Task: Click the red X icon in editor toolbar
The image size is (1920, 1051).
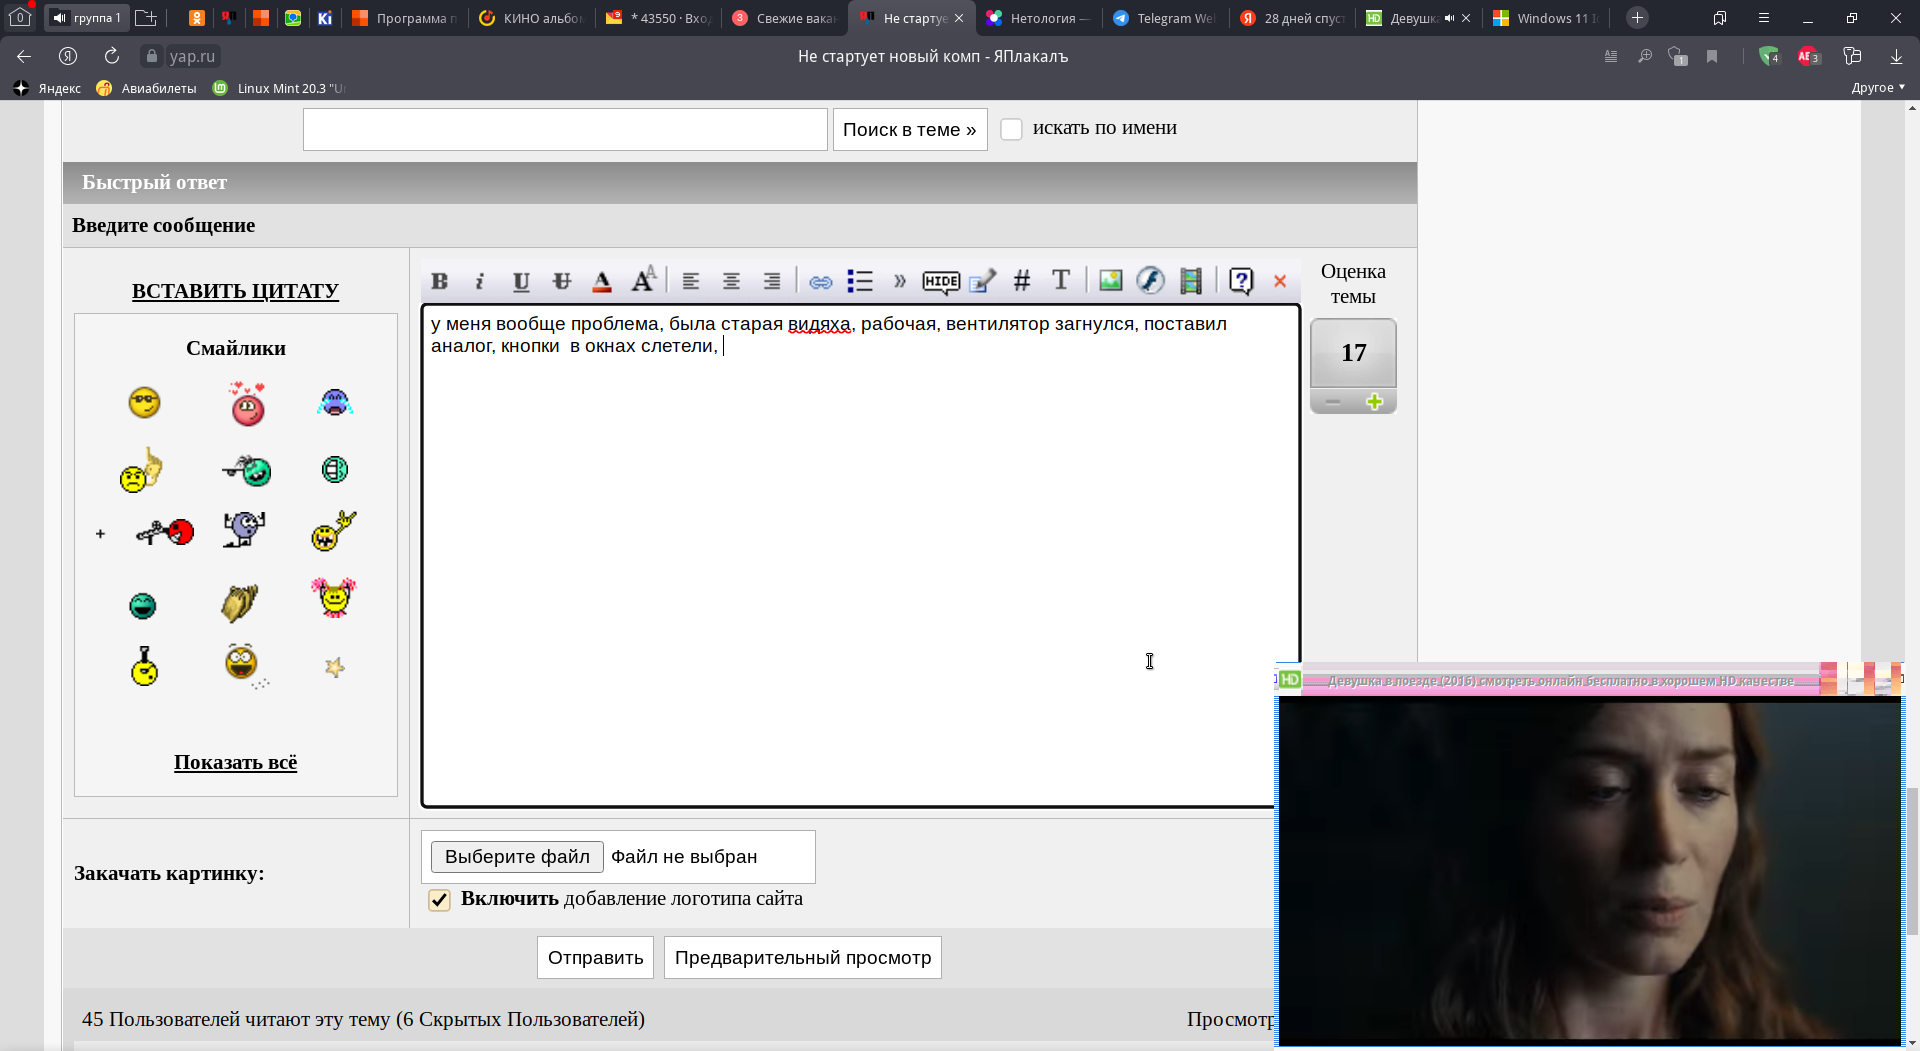Action: (x=1280, y=281)
